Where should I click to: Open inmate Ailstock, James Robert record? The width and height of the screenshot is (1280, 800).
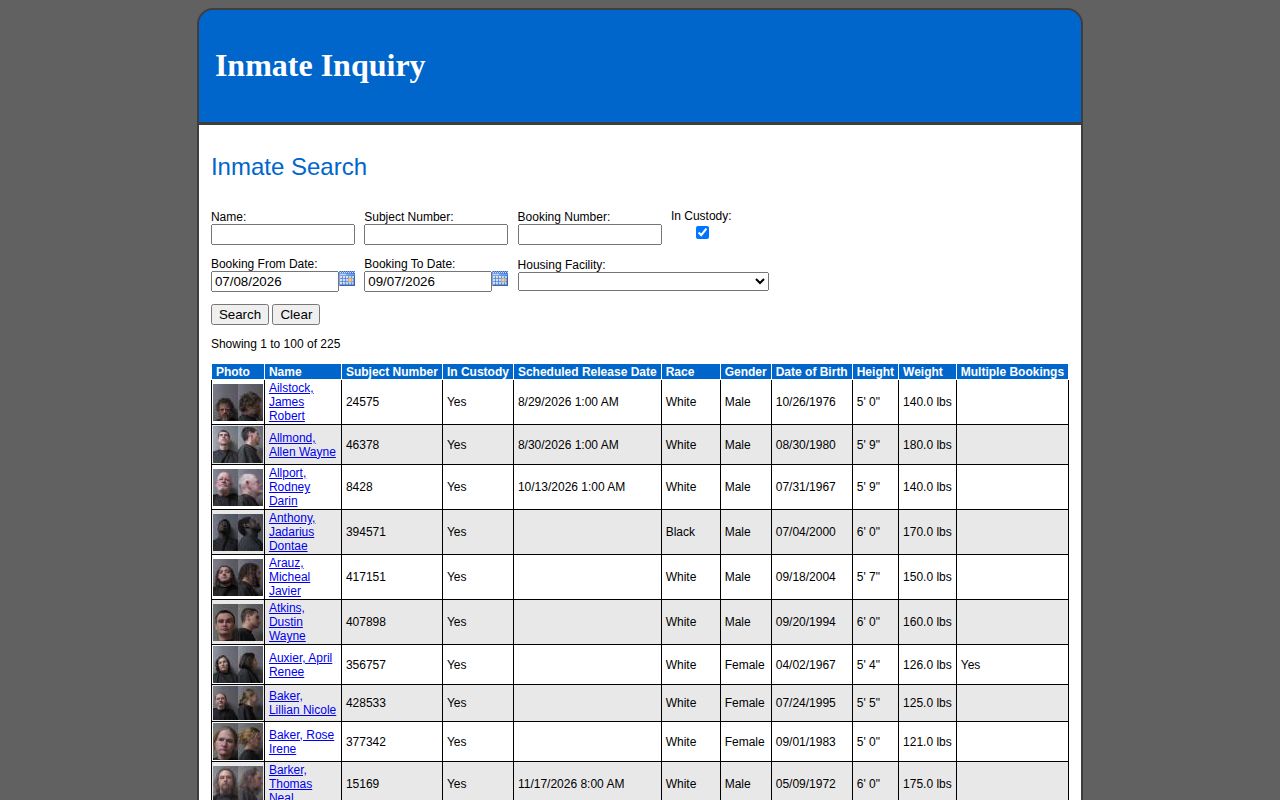click(291, 402)
